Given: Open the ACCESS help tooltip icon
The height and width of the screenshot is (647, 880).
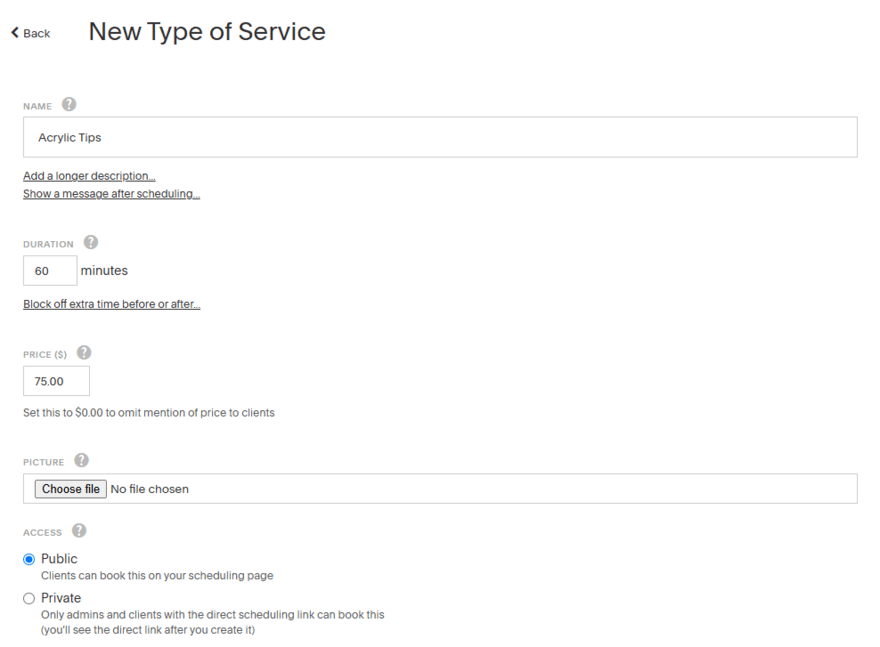Looking at the screenshot, I should [x=79, y=531].
